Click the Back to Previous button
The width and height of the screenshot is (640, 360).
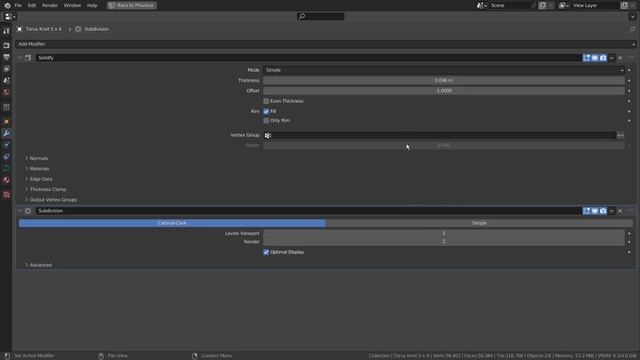(x=132, y=5)
